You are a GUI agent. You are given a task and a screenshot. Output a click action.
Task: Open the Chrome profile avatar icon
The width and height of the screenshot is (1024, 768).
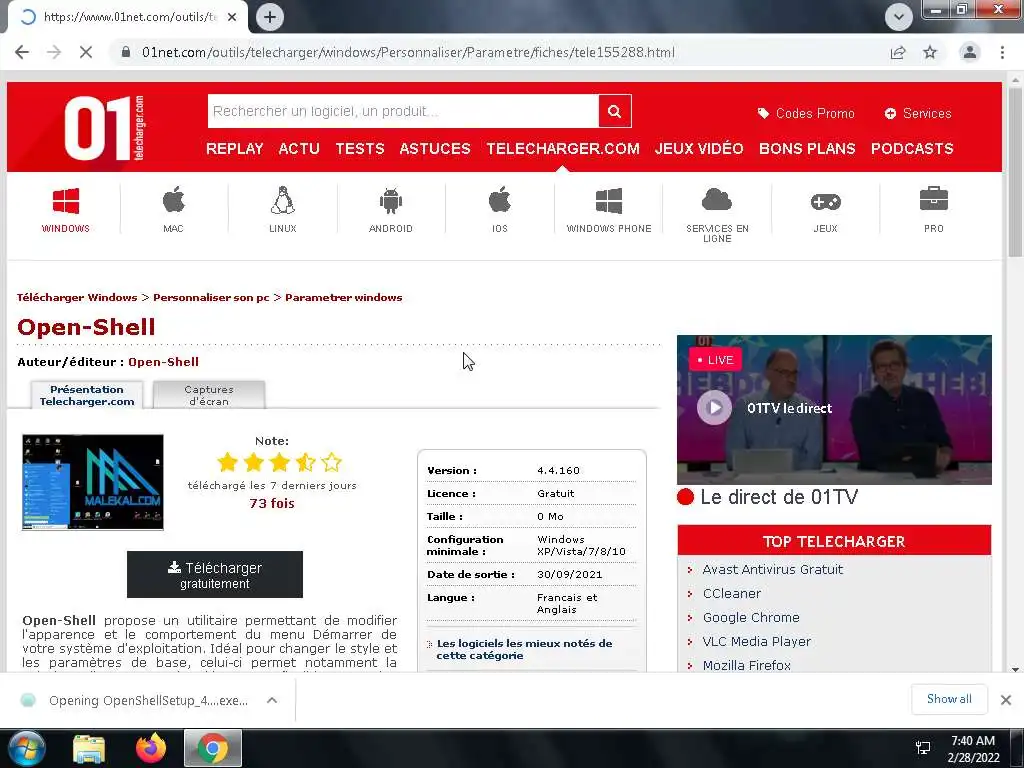click(970, 52)
